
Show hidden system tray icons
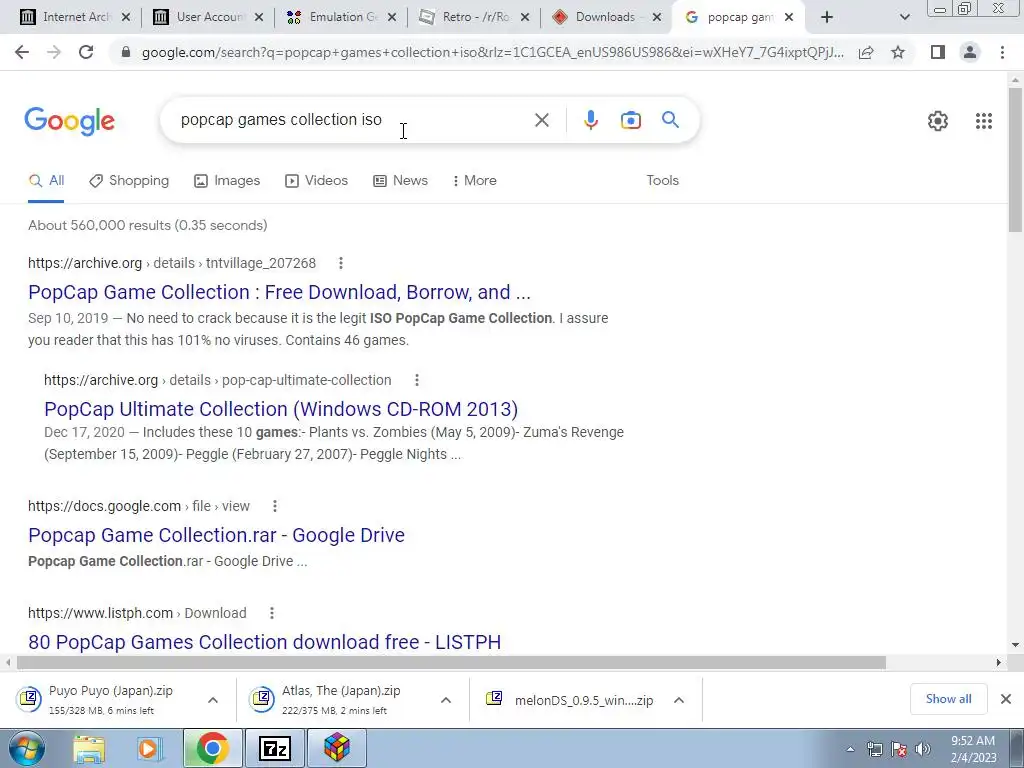tap(850, 749)
